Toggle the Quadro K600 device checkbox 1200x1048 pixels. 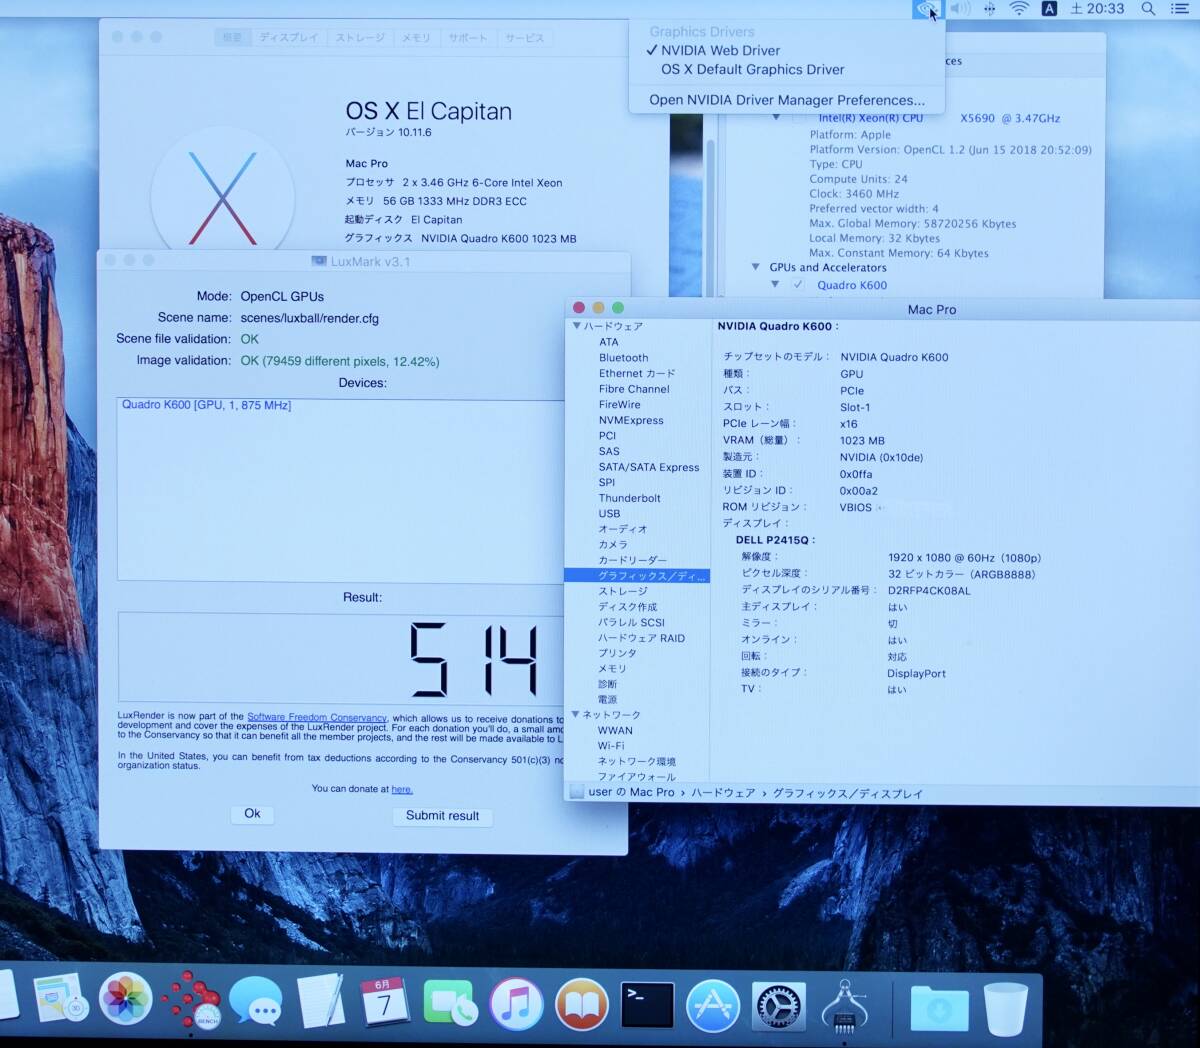(x=798, y=285)
